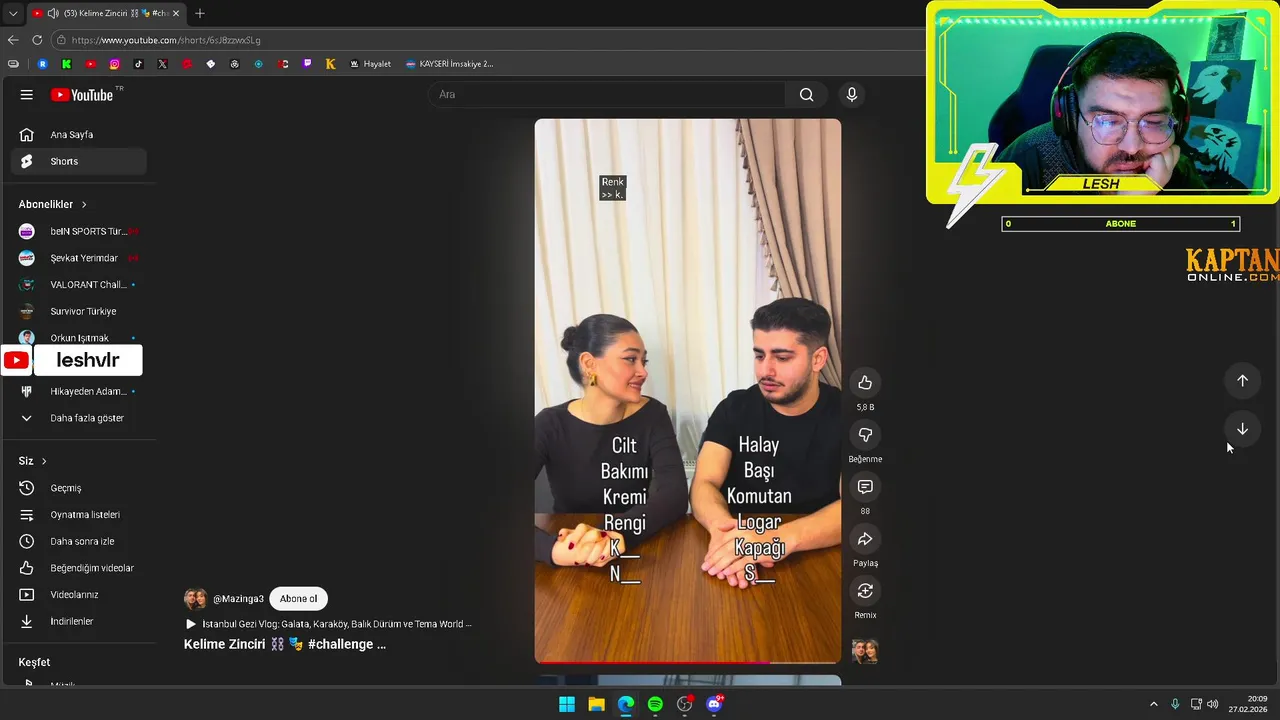The height and width of the screenshot is (720, 1280).
Task: Click the Mazinga3 channel avatar
Action: (195, 599)
